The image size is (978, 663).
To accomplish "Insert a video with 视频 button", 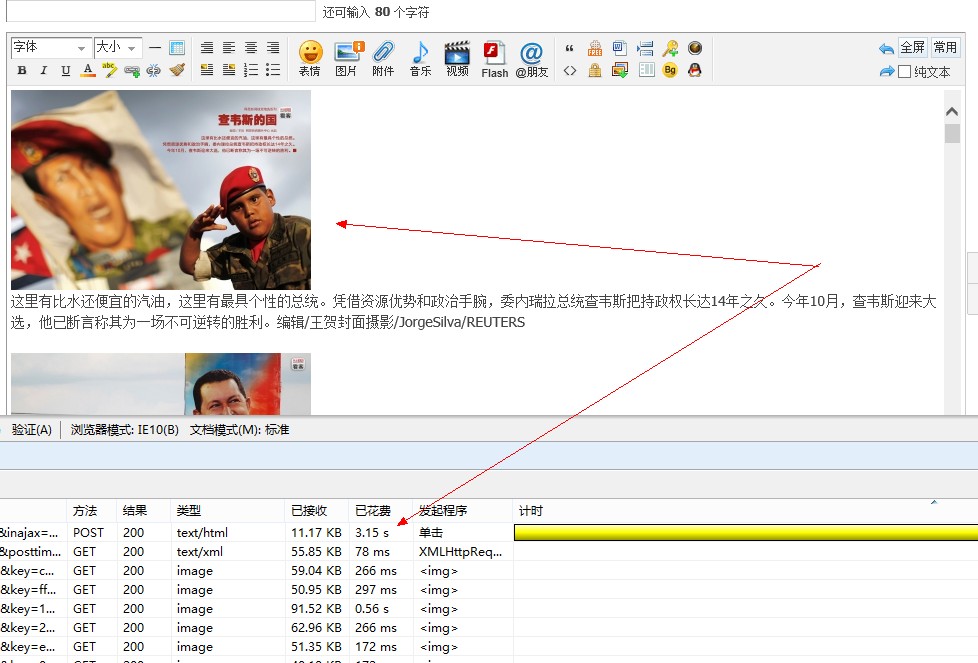I will coord(457,59).
